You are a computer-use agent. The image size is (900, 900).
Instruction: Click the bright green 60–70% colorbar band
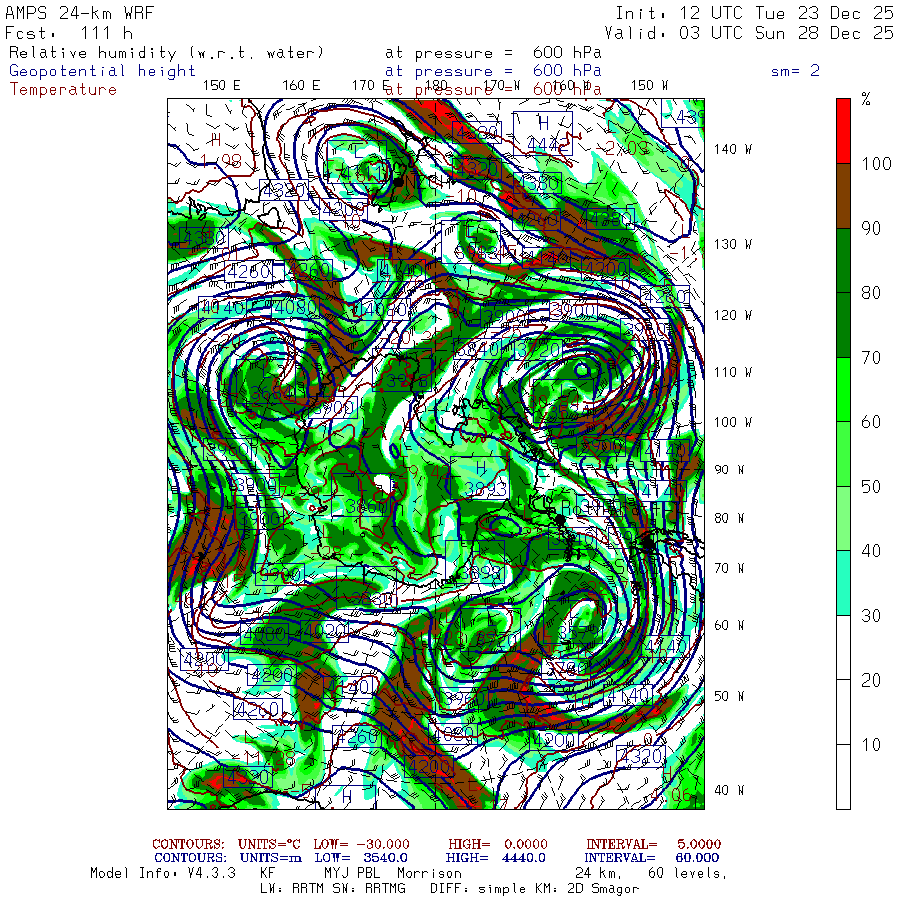point(843,390)
